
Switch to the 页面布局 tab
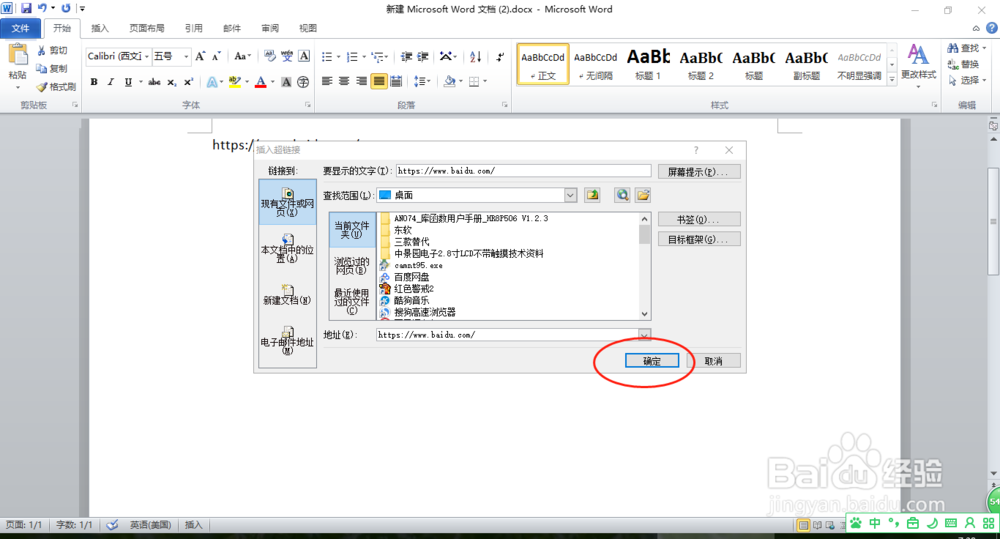tap(147, 28)
